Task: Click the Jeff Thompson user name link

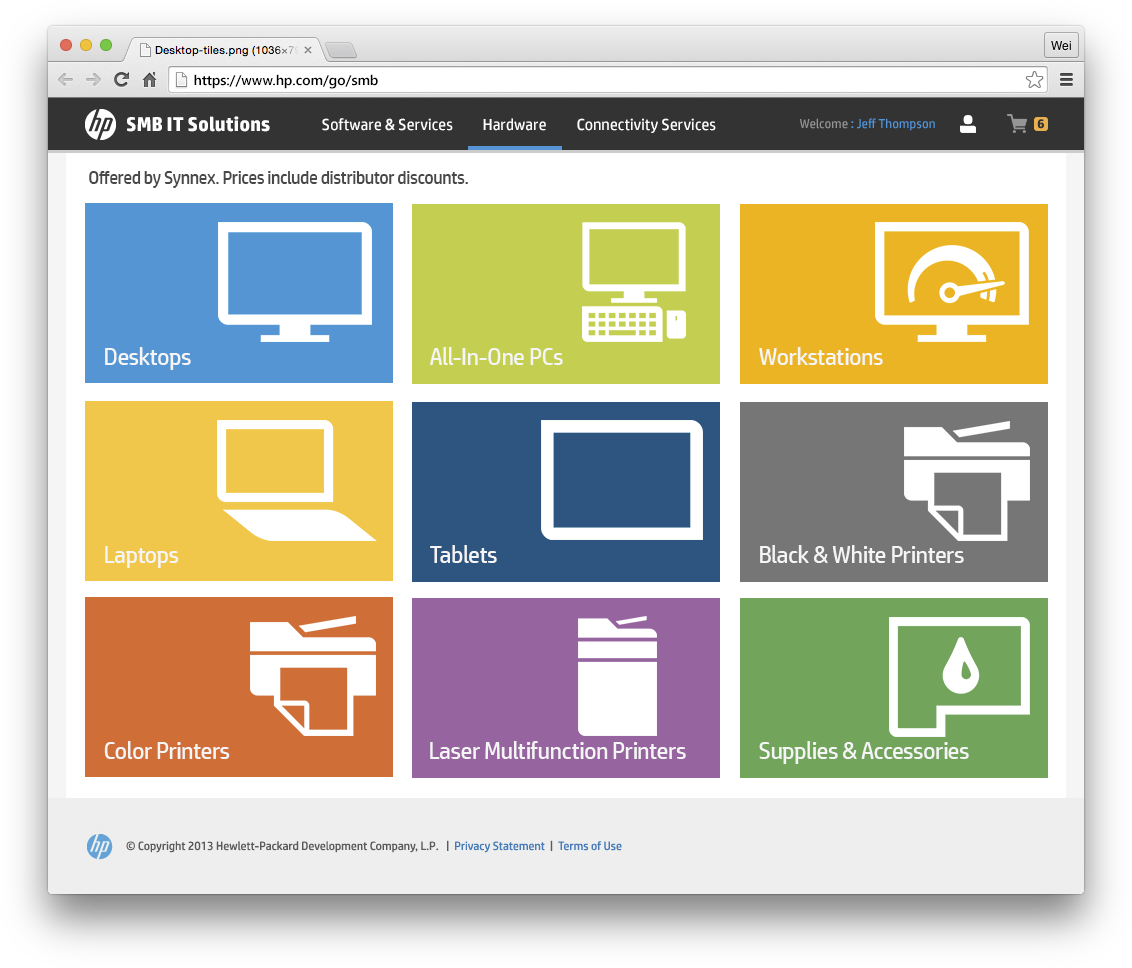Action: [896, 124]
